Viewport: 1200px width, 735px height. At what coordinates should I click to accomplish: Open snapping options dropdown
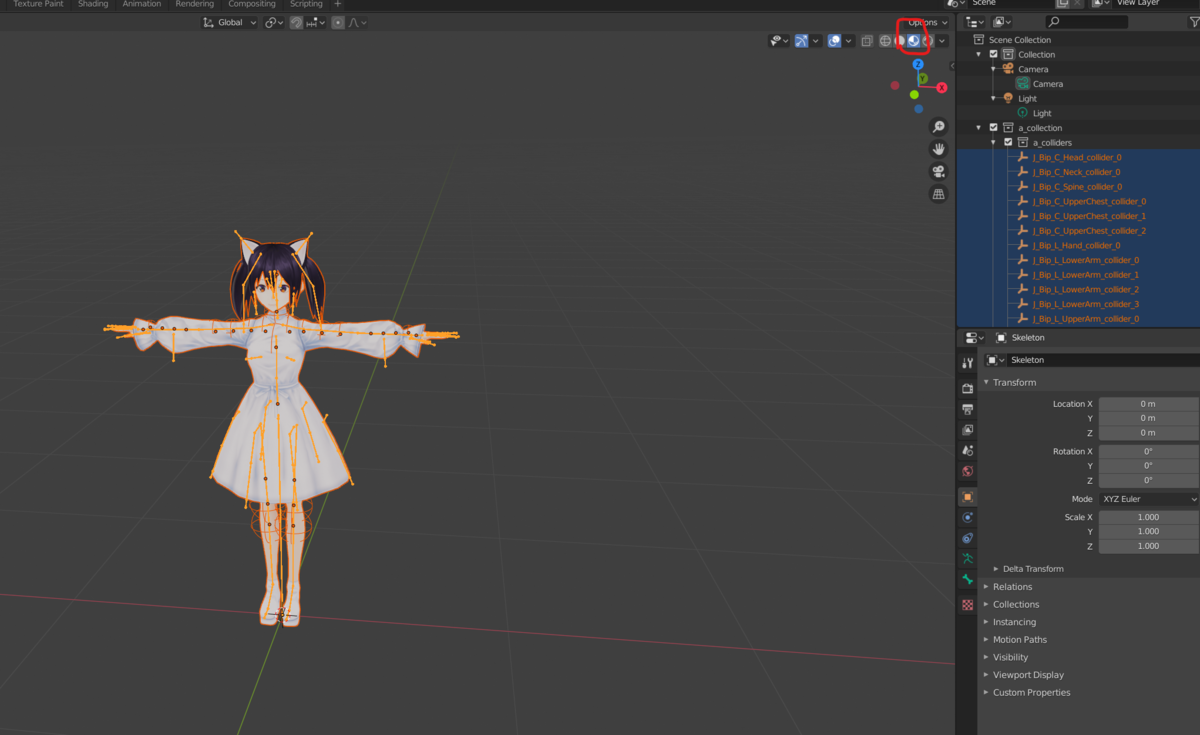[315, 22]
